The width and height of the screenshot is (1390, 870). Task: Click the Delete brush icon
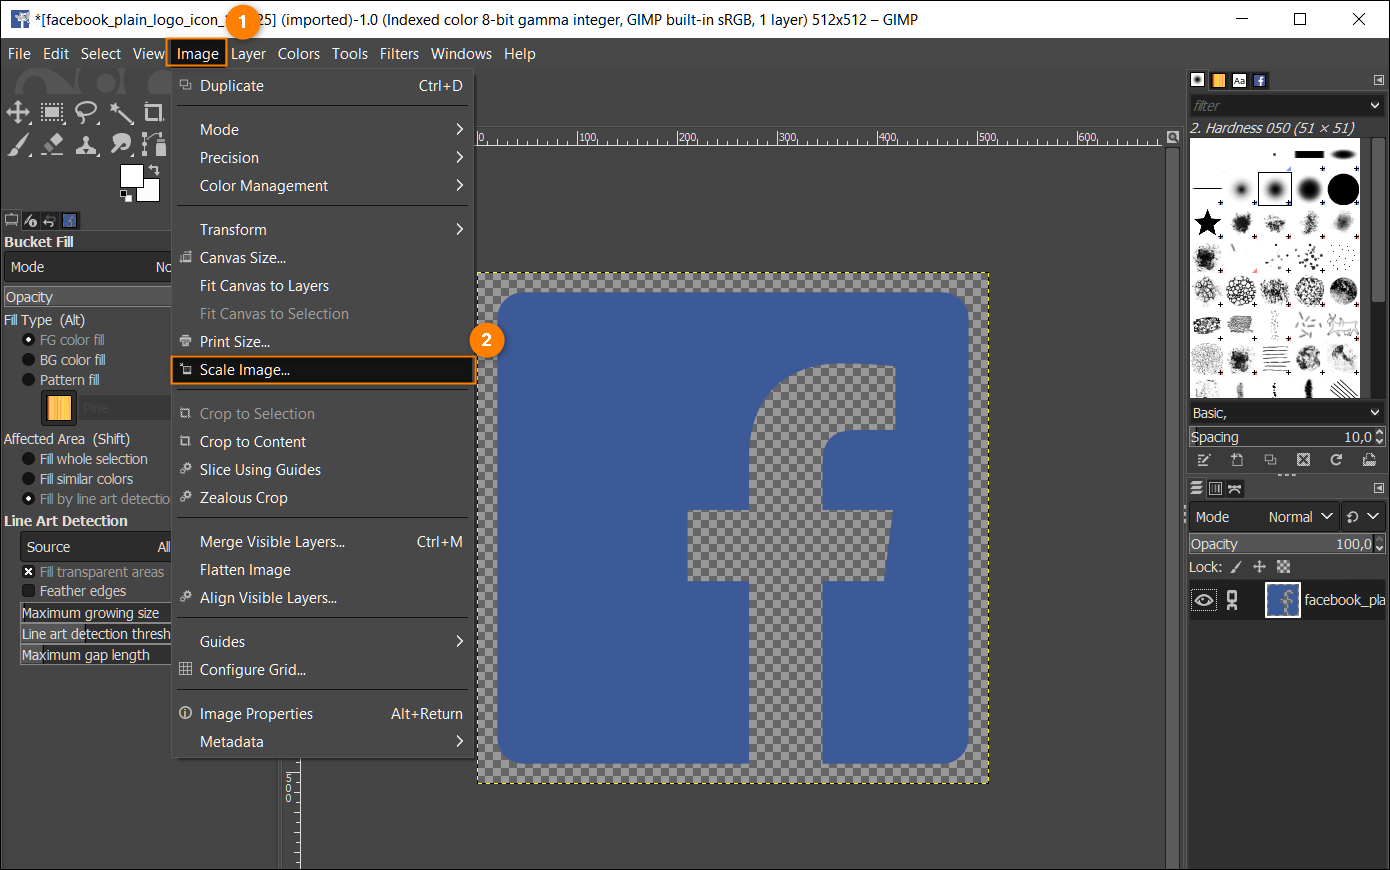[1303, 460]
